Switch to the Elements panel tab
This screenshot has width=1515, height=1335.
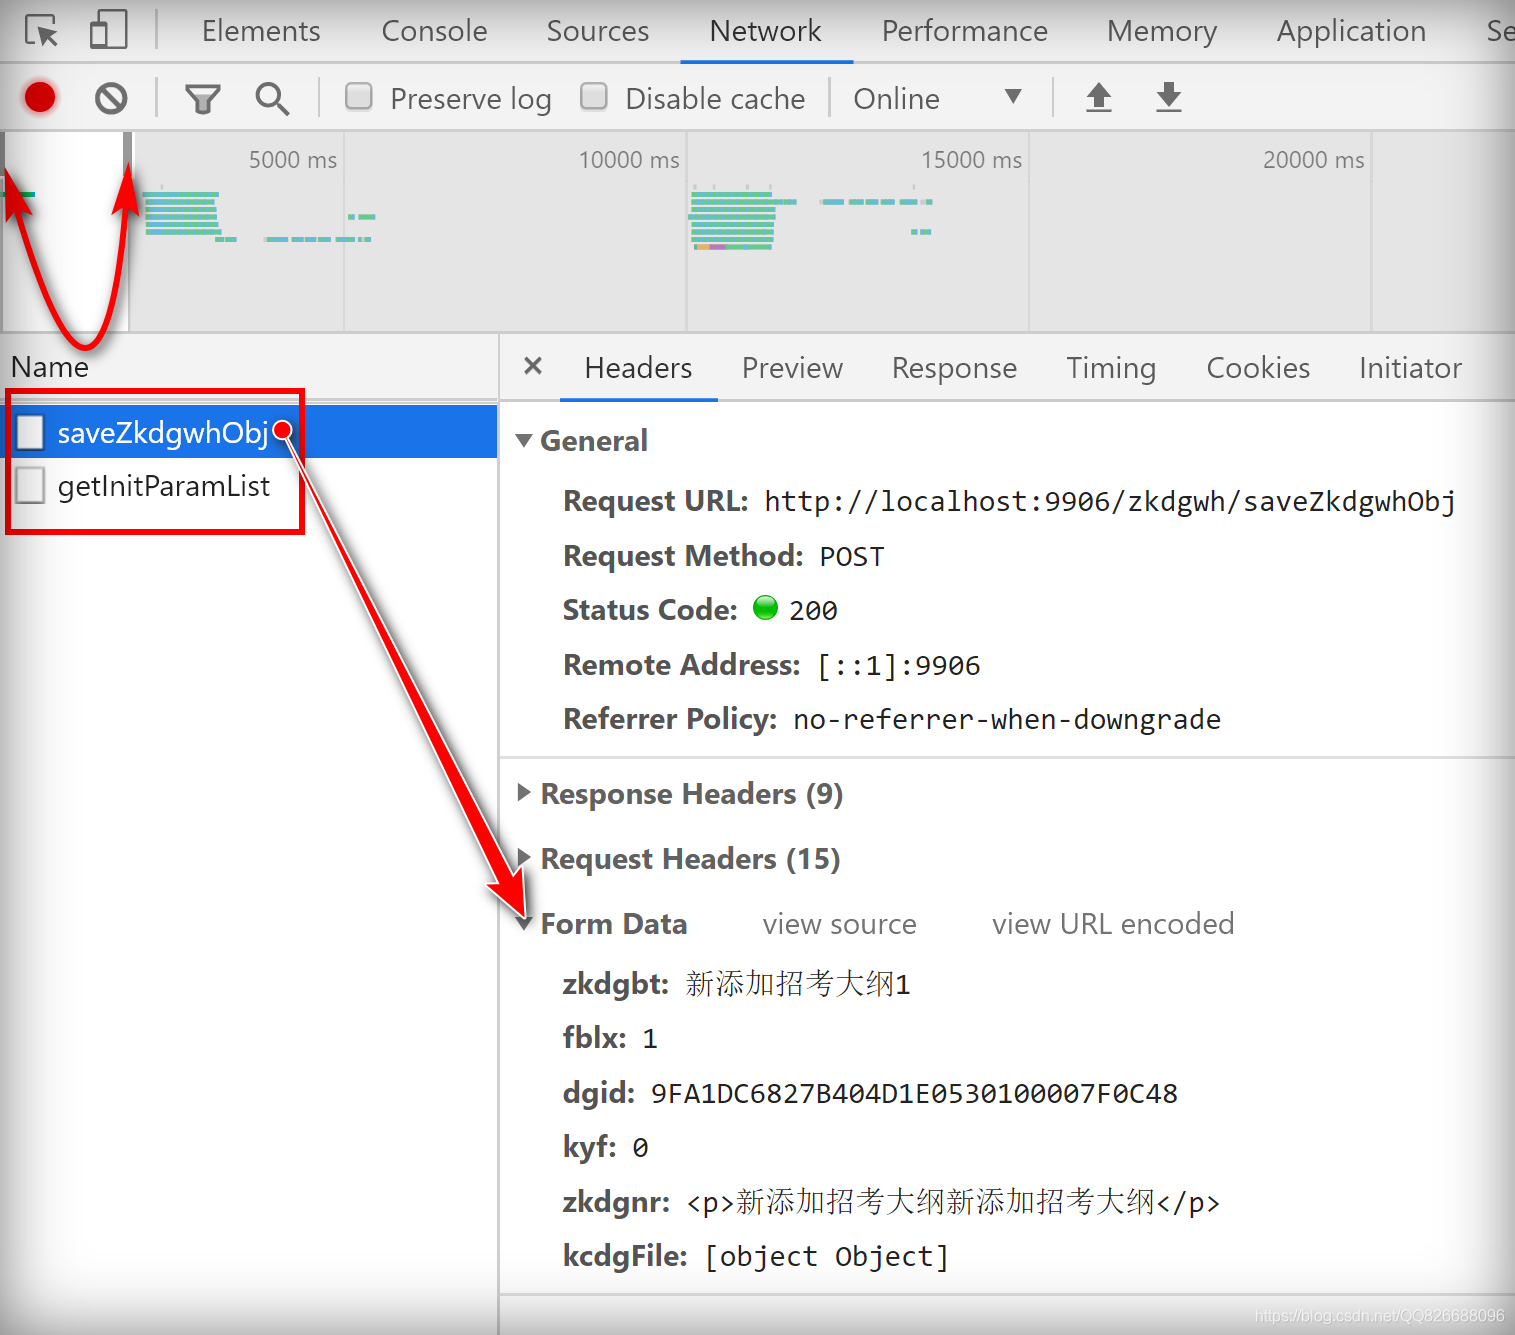coord(261,31)
